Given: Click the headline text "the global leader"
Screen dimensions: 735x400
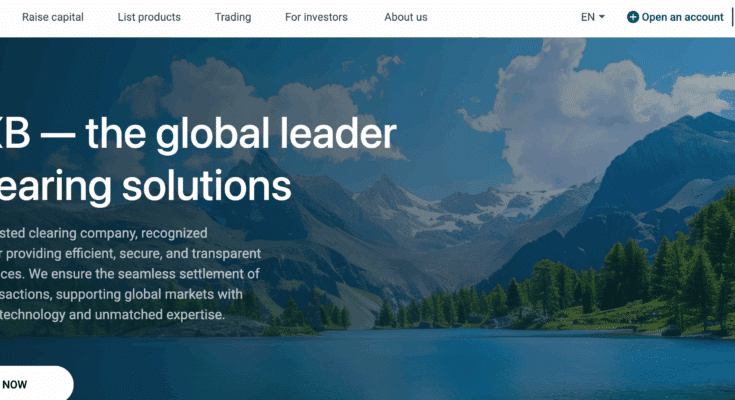Looking at the screenshot, I should coord(241,135).
